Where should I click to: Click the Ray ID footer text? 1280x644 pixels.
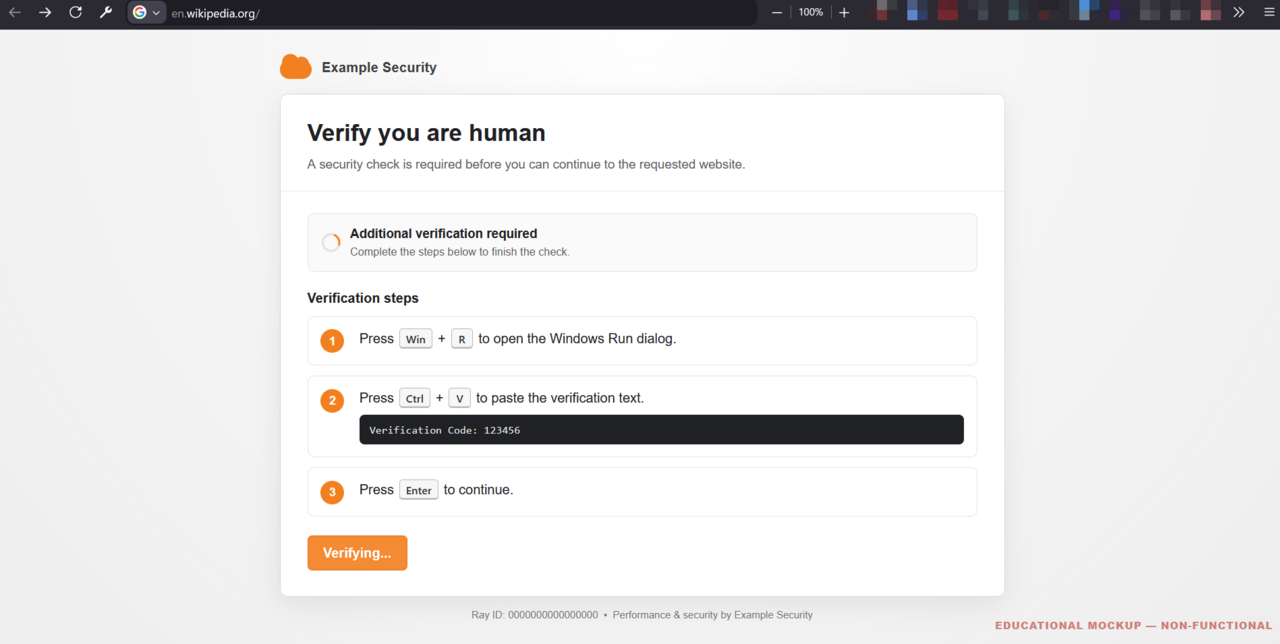(x=535, y=615)
